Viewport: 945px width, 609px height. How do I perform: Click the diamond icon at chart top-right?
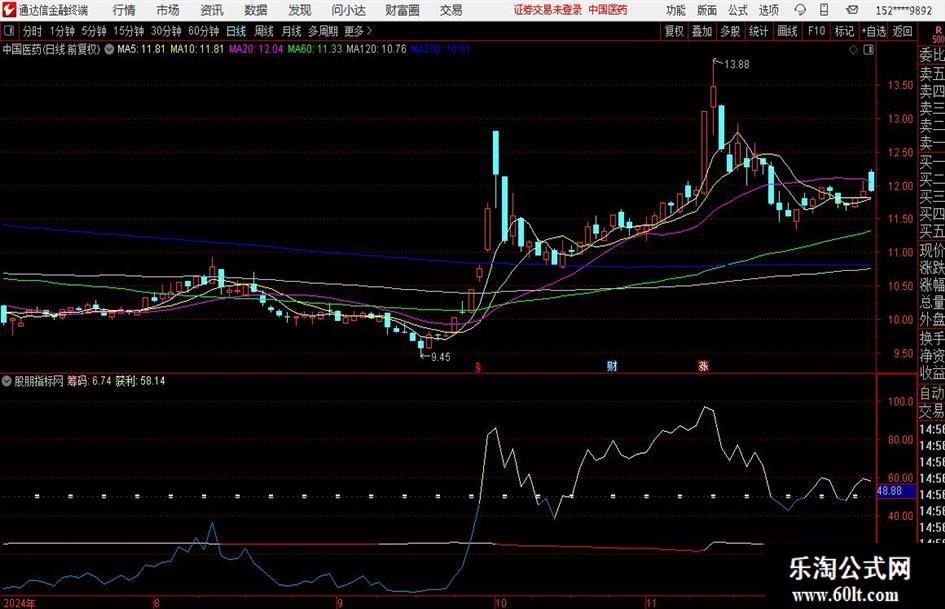853,50
